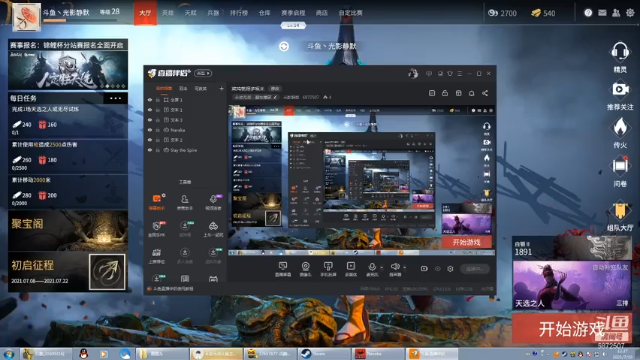Open the 精灵 headset assistant icon
Screen dimensions: 640x360
point(620,52)
